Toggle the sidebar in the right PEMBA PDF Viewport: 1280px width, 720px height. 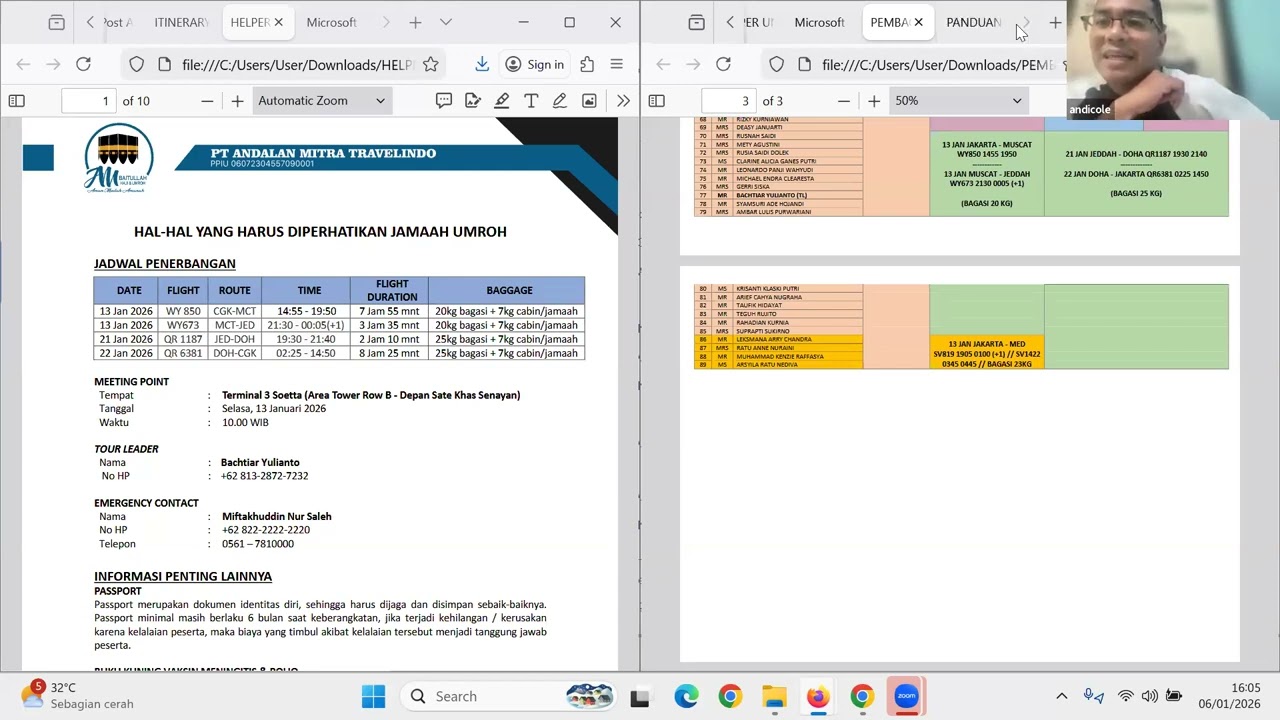point(657,100)
